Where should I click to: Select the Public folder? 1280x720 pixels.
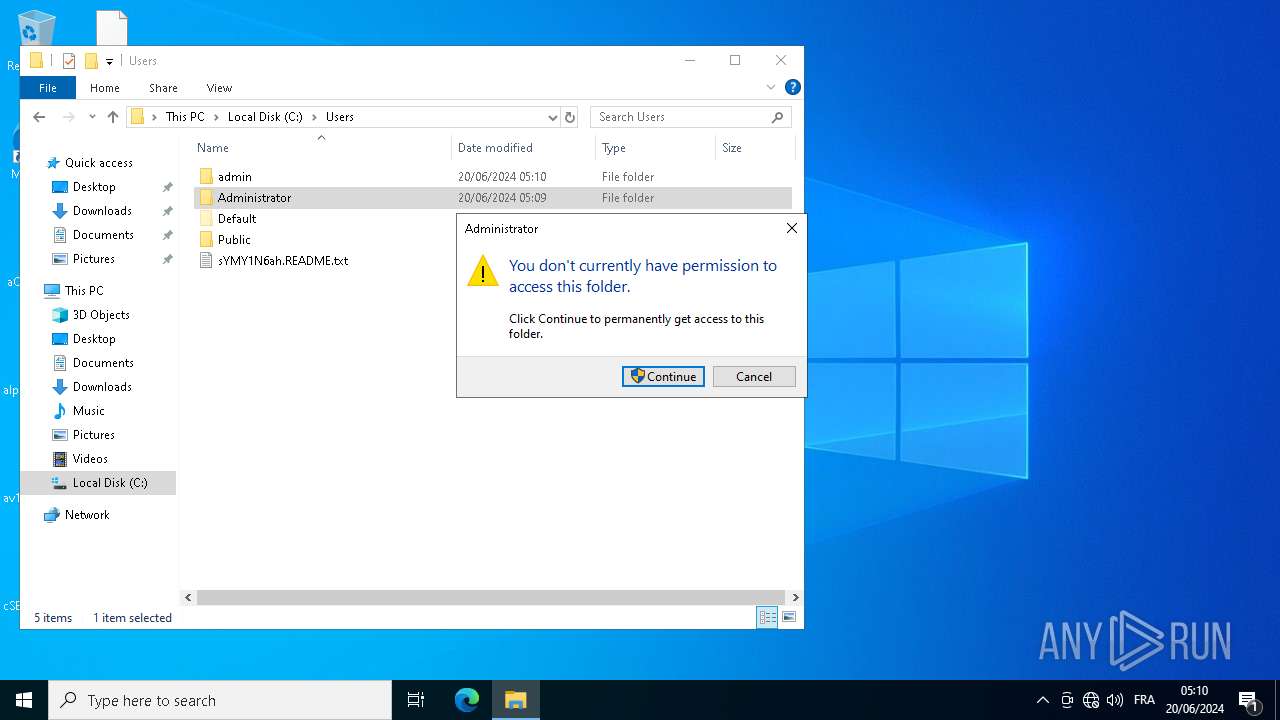click(234, 240)
